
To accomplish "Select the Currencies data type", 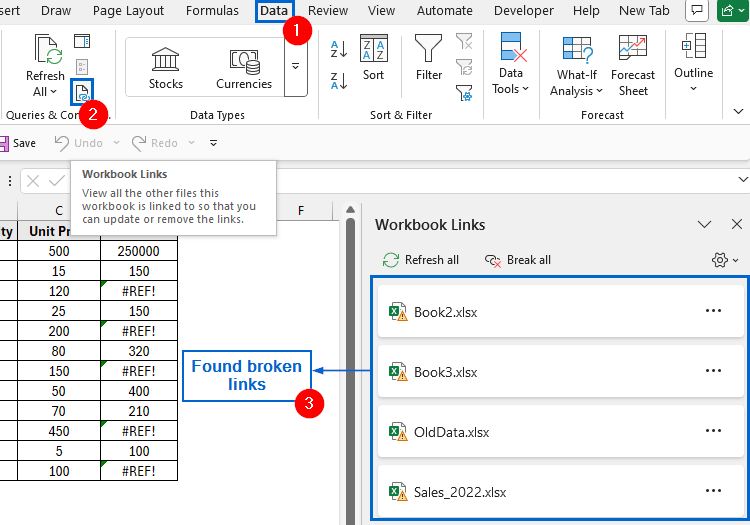I will point(244,67).
